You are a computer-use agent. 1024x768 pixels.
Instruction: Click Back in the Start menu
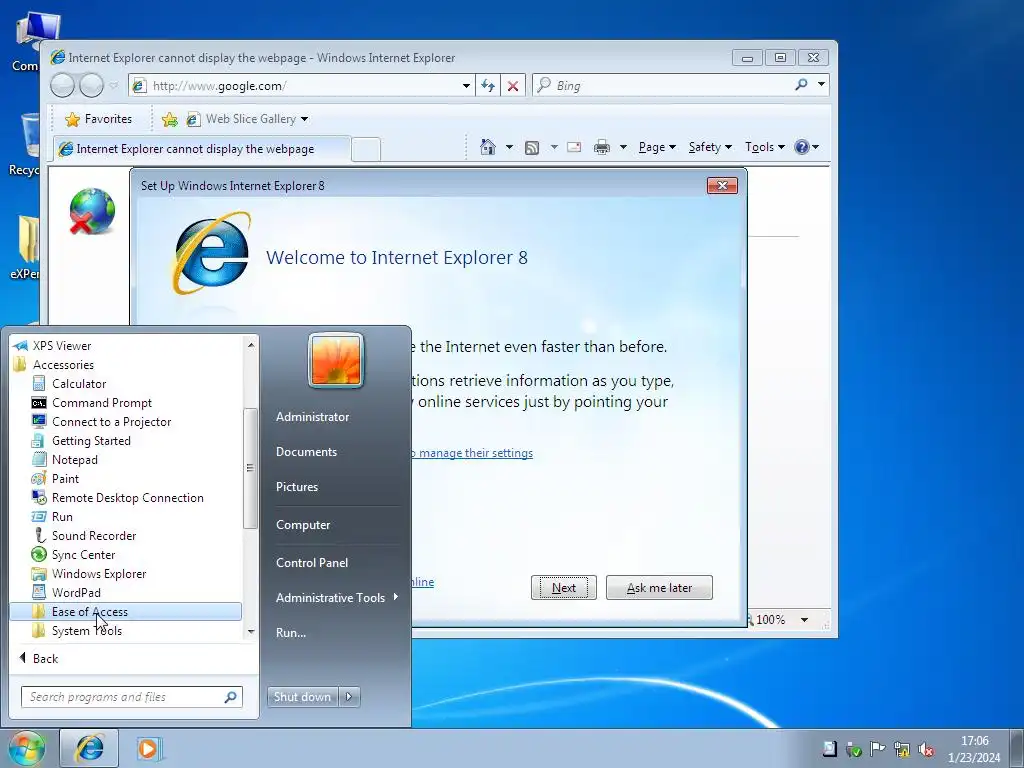point(39,659)
